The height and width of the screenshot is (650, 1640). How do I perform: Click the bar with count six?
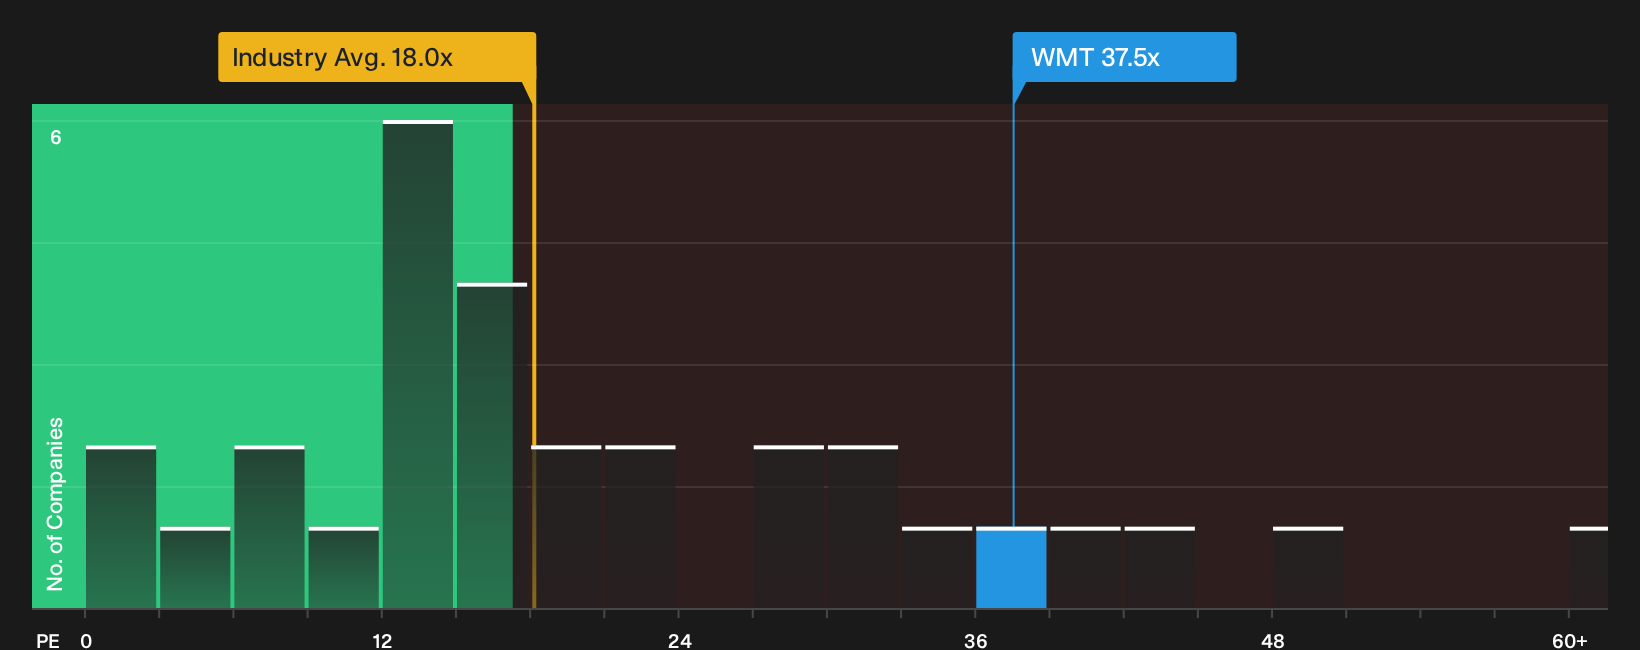pos(418,364)
